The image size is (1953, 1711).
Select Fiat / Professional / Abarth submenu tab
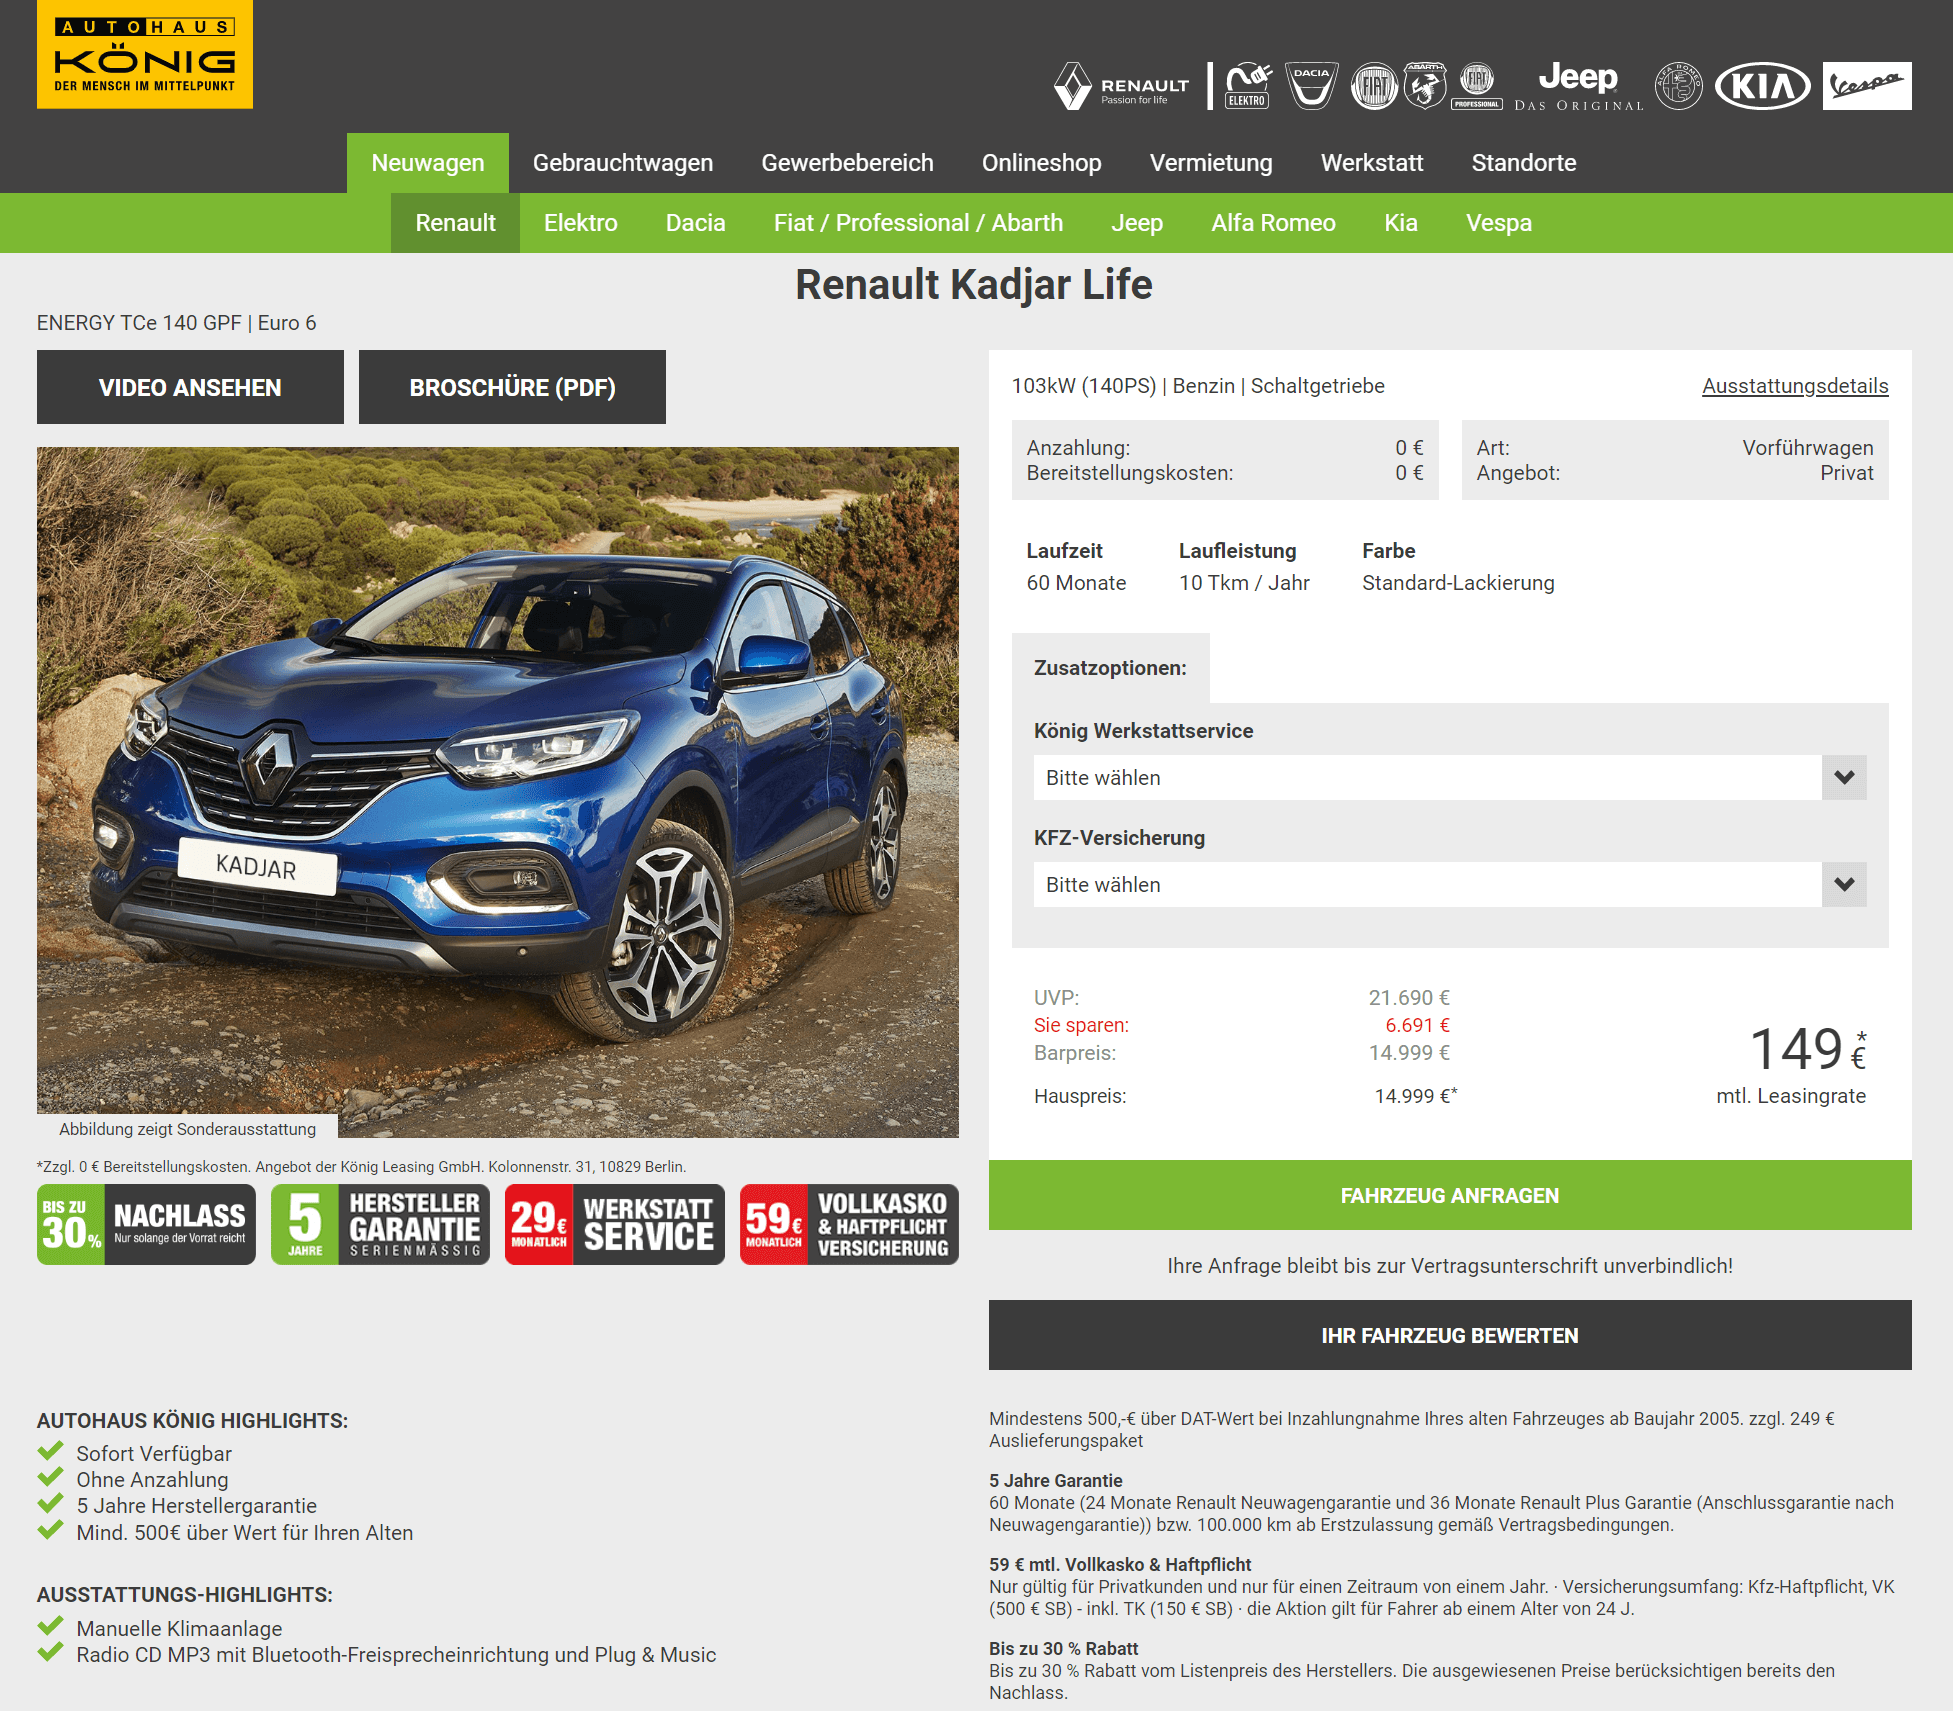pyautogui.click(x=918, y=223)
